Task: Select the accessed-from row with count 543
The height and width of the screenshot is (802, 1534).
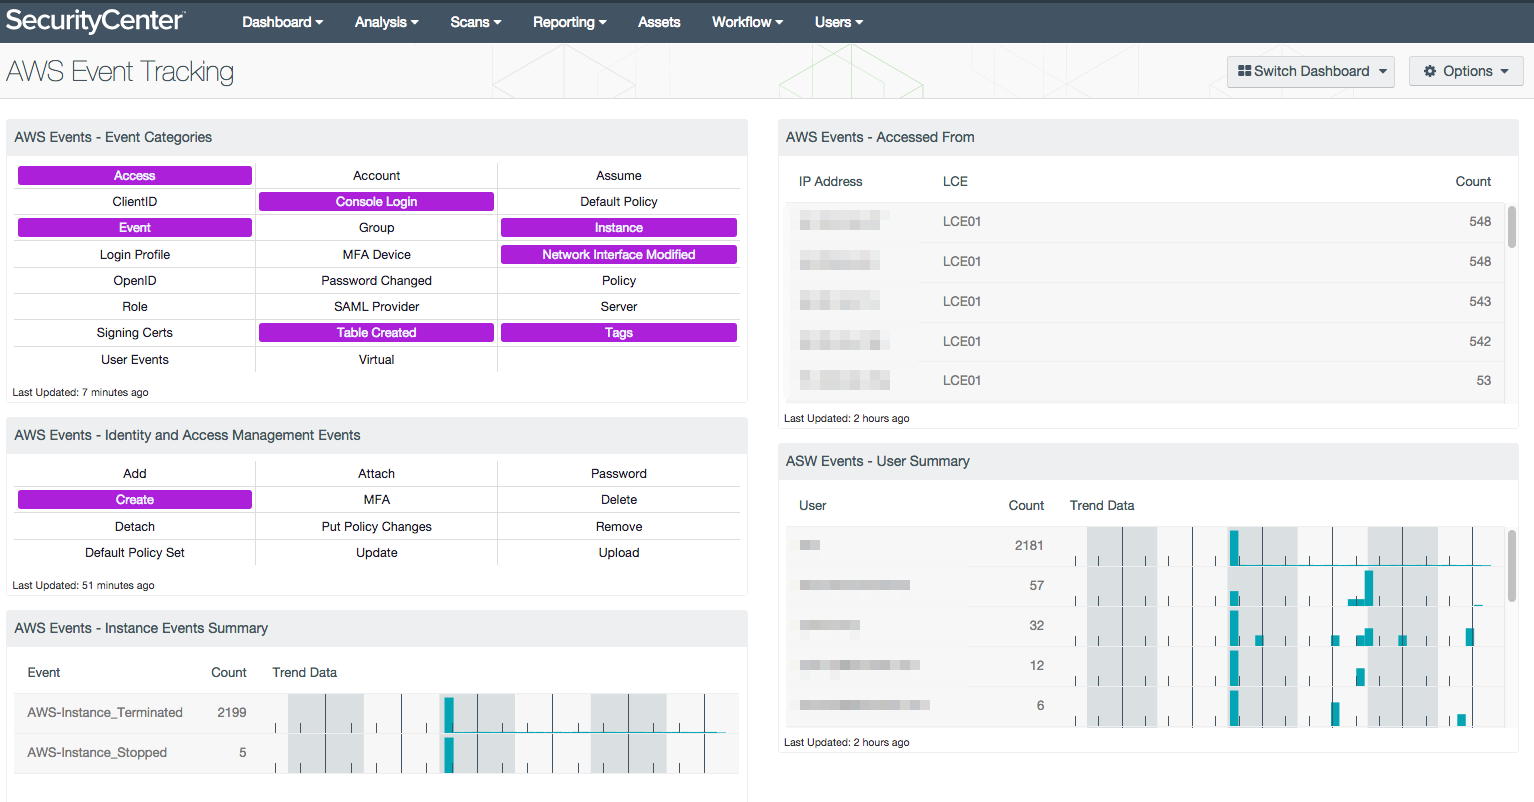Action: (x=1145, y=302)
